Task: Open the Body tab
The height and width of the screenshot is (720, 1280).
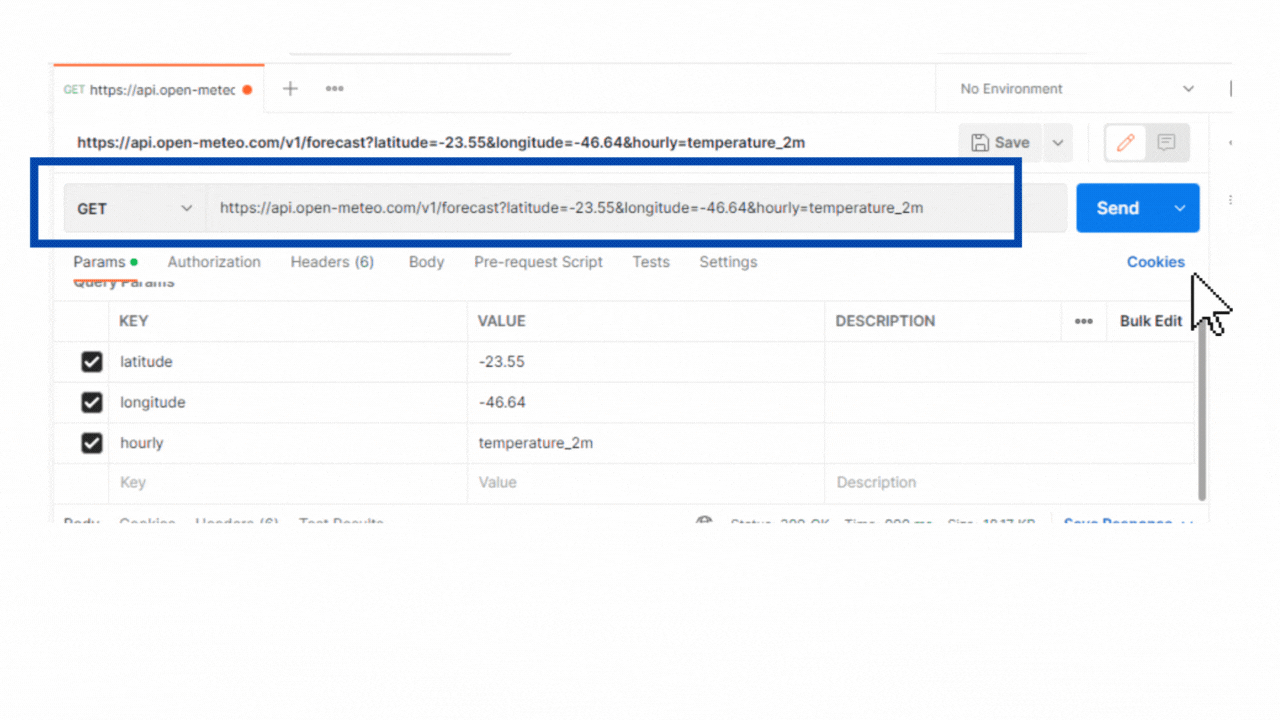Action: pyautogui.click(x=426, y=262)
